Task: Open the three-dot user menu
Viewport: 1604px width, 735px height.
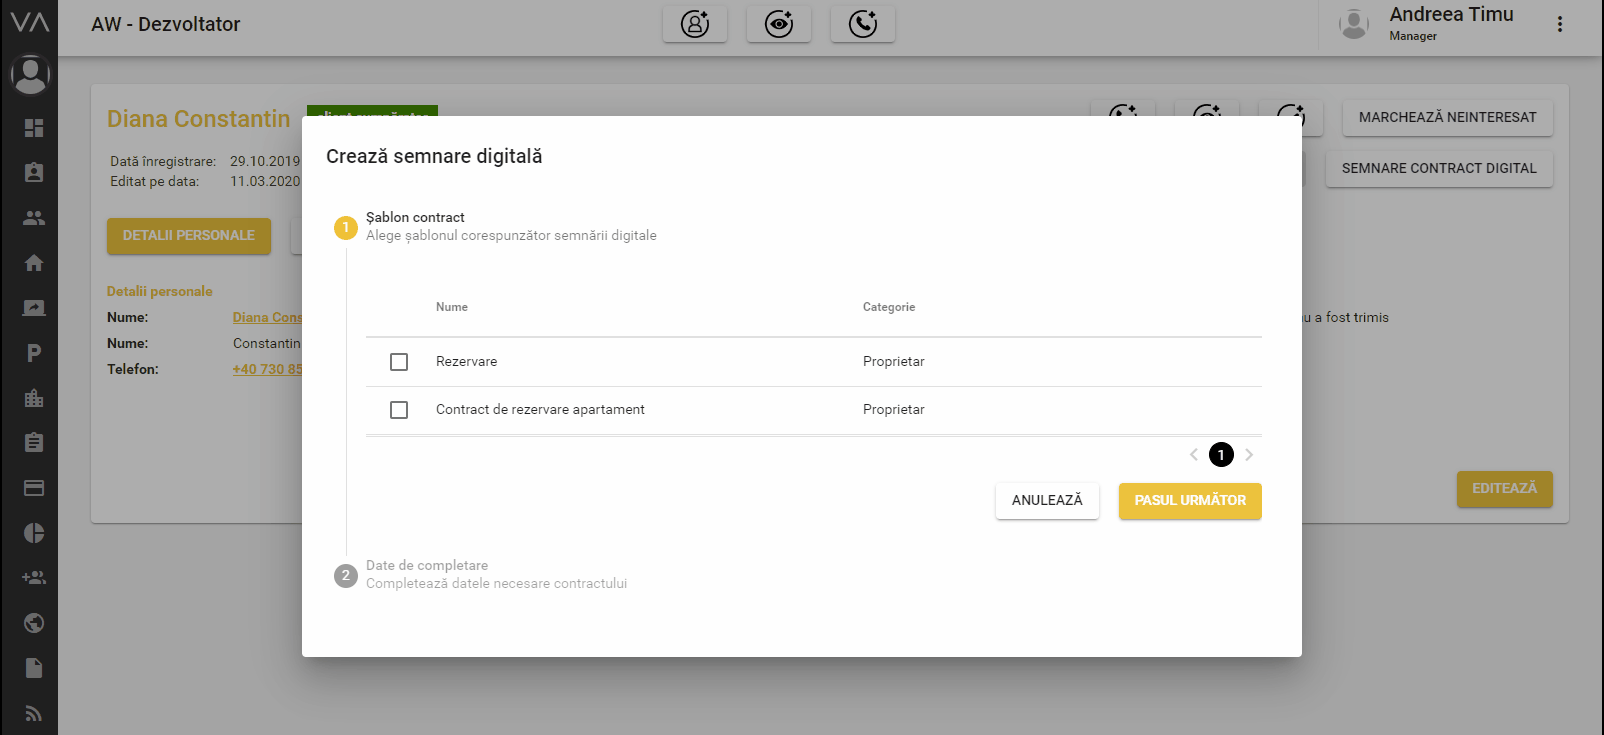Action: 1559,24
